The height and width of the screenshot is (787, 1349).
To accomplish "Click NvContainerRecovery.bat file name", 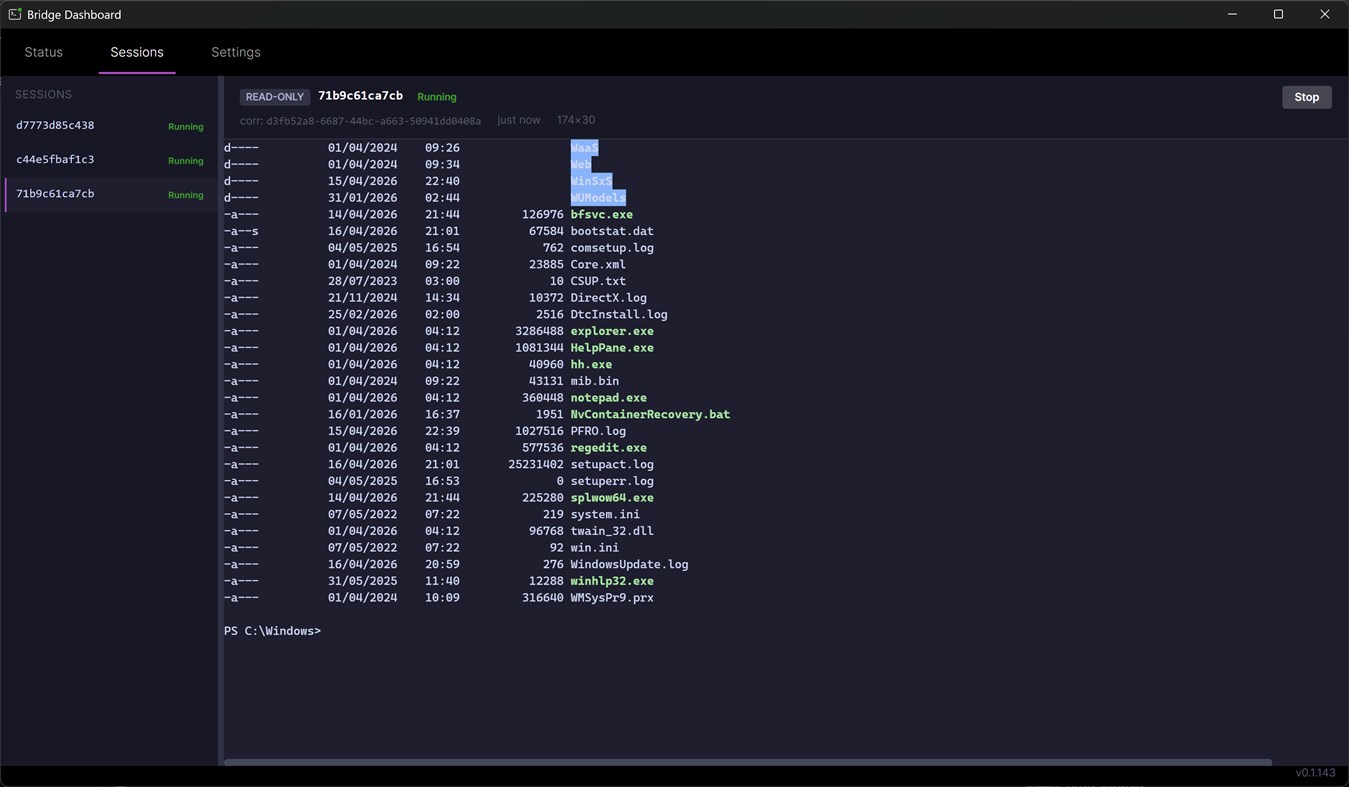I will [650, 414].
